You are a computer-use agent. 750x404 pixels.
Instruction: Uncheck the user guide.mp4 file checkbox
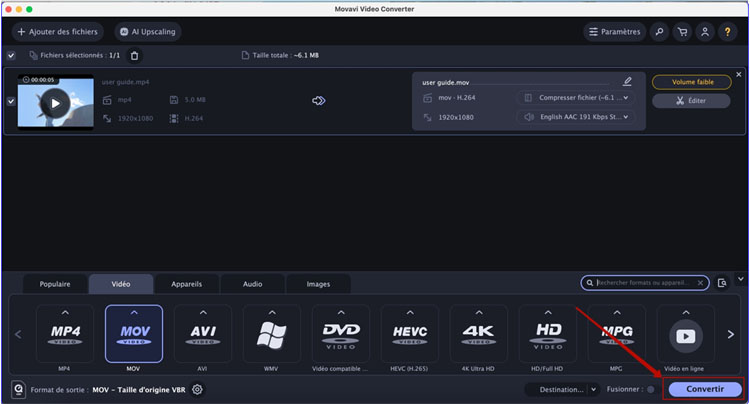(11, 101)
